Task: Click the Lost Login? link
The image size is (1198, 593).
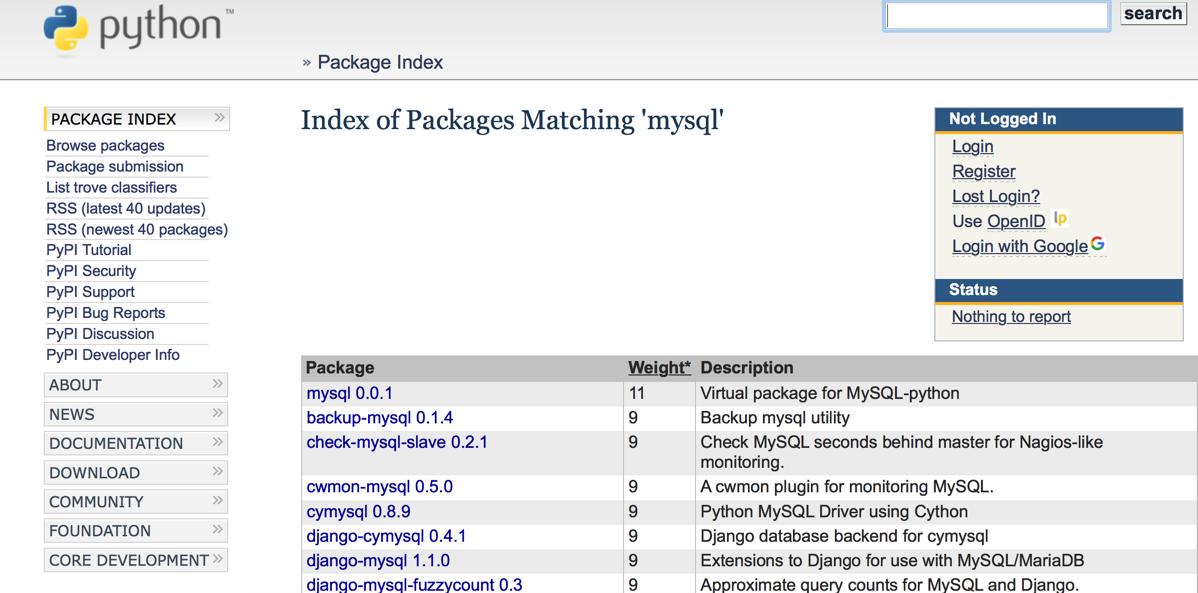Action: 996,196
